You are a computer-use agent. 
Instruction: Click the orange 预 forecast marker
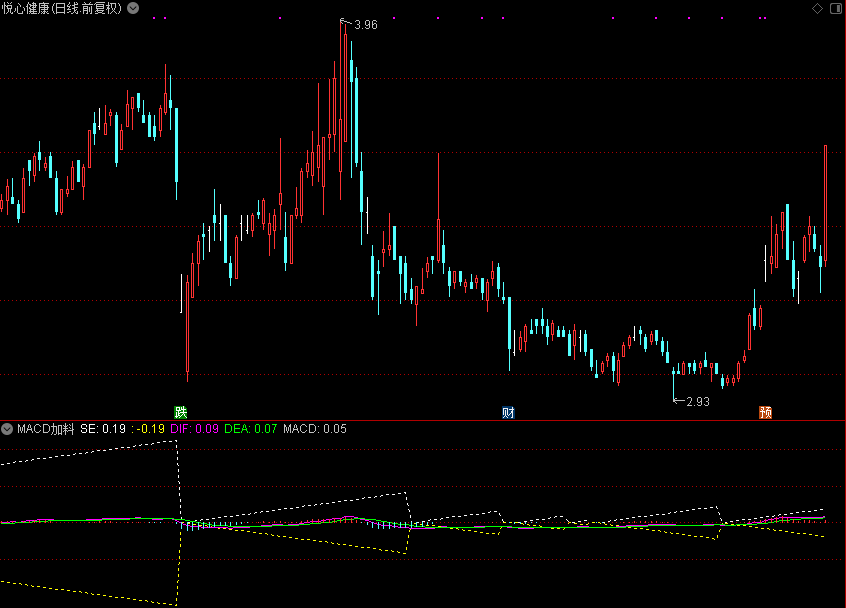point(765,412)
